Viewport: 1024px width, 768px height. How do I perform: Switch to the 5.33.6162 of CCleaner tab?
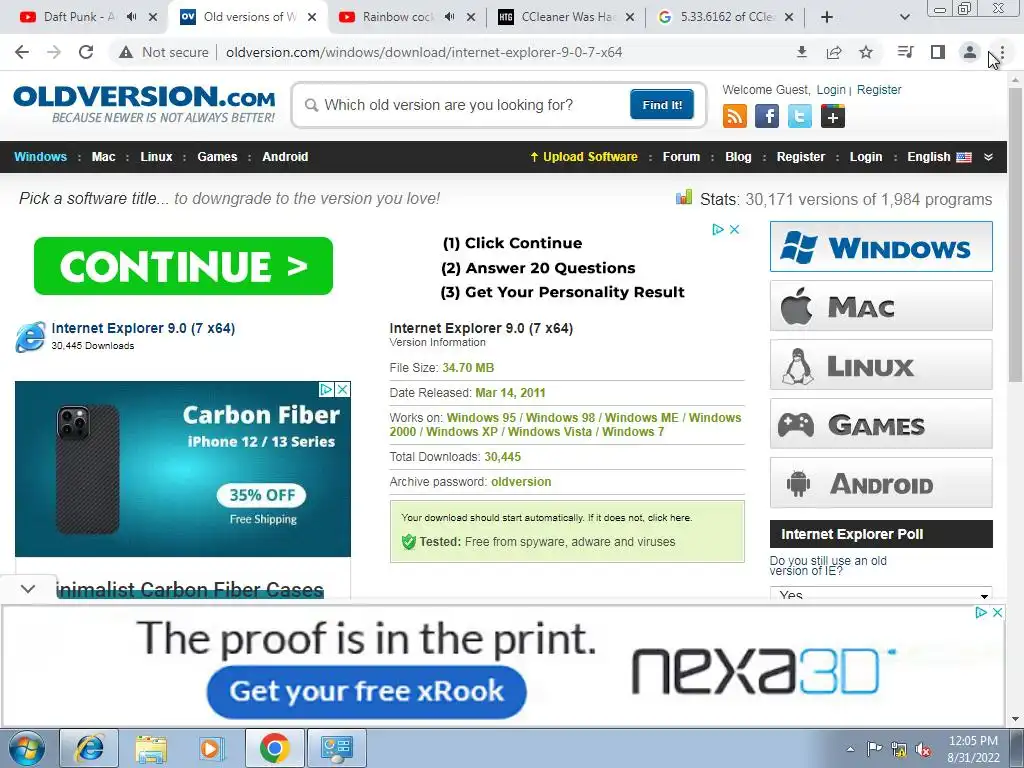click(726, 17)
